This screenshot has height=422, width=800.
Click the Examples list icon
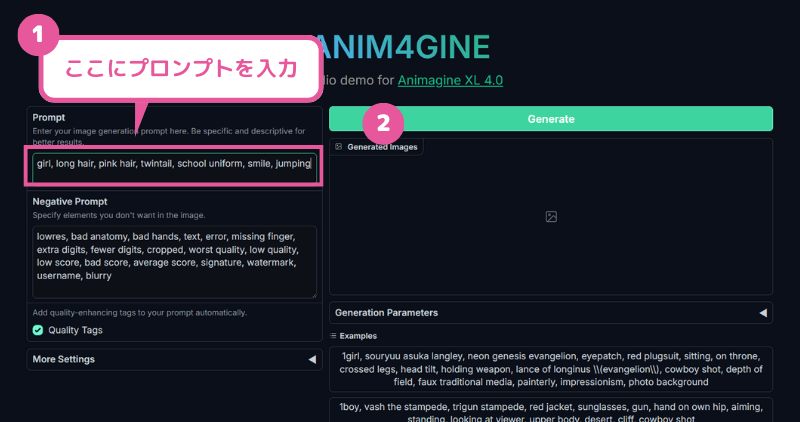[x=333, y=336]
